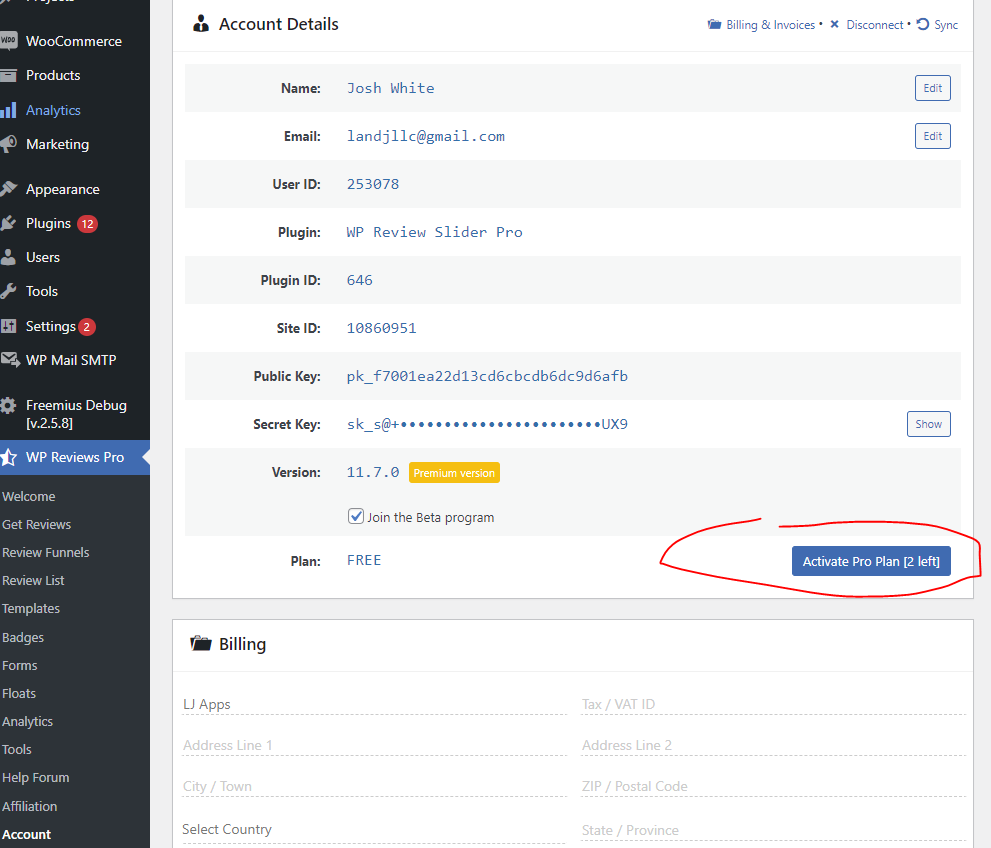Click the Site ID value 10860951

(x=382, y=328)
